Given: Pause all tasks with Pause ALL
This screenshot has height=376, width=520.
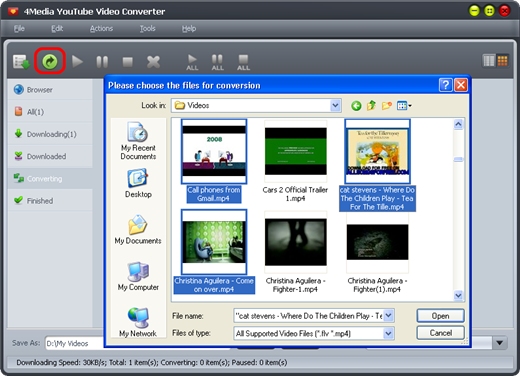Looking at the screenshot, I should (x=217, y=62).
